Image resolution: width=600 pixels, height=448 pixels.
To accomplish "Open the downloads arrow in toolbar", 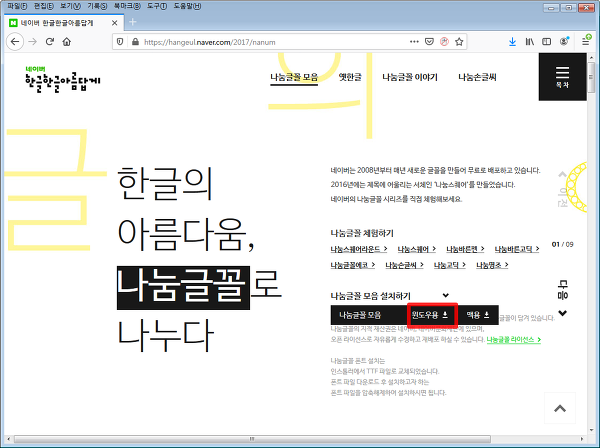I will 512,42.
